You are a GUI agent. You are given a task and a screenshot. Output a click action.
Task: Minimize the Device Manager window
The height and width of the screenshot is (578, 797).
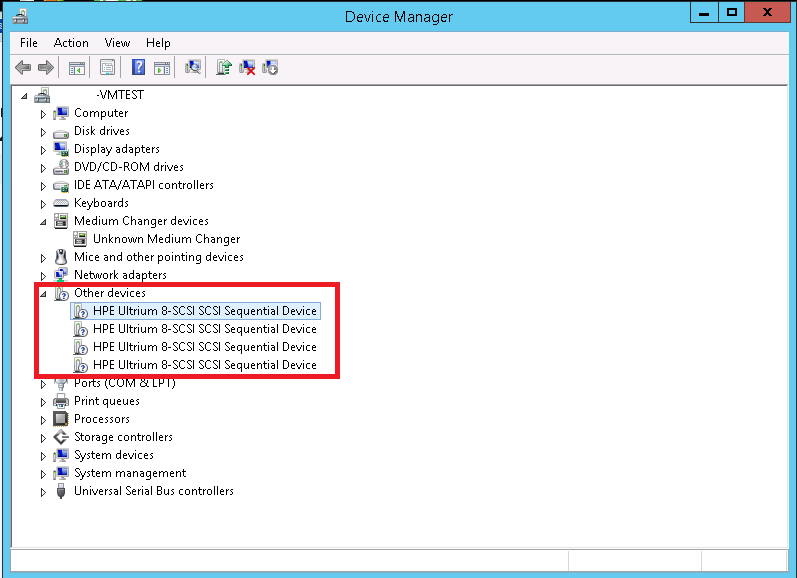(x=704, y=13)
